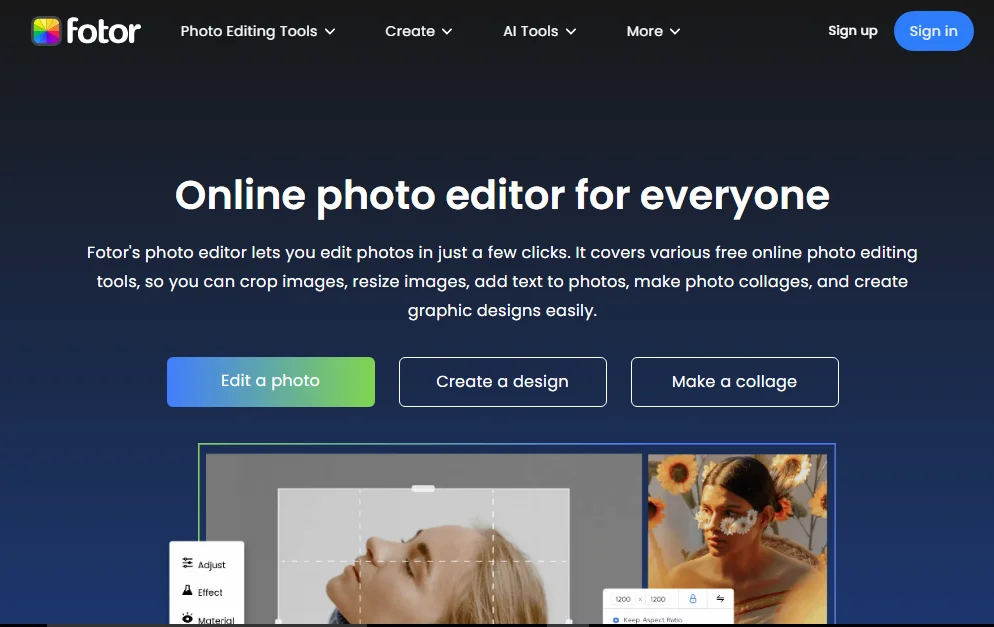The image size is (994, 627).
Task: Toggle the Keep Aspect Ratio checkbox
Action: 616,619
